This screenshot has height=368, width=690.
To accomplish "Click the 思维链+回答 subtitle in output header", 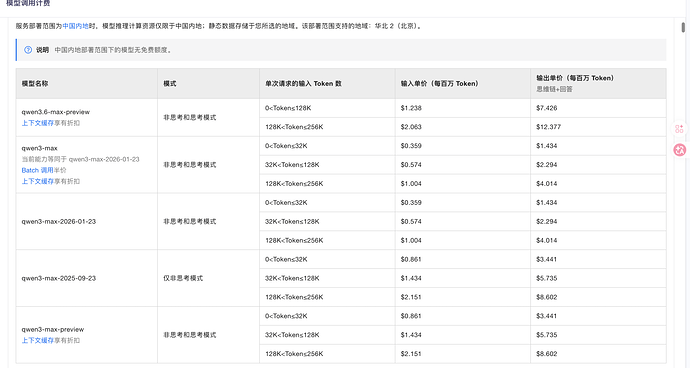I will pos(554,89).
